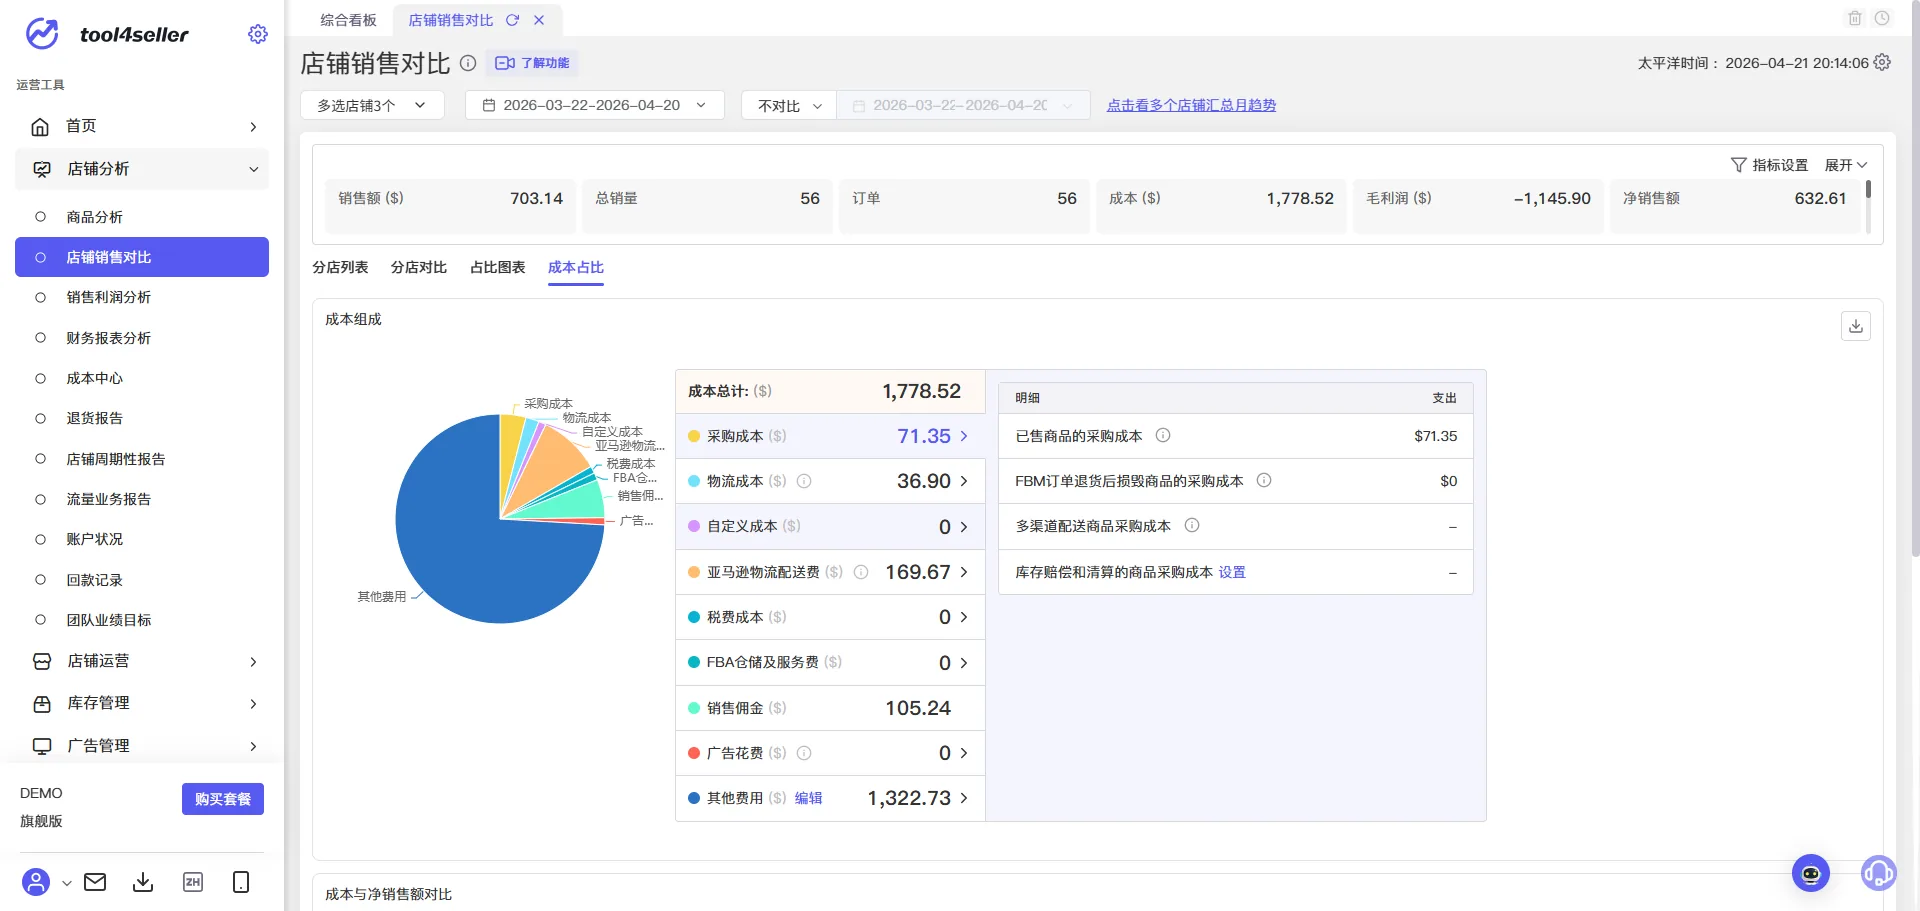This screenshot has width=1920, height=911.
Task: Expand the 店铺运营 sidebar section
Action: point(142,661)
